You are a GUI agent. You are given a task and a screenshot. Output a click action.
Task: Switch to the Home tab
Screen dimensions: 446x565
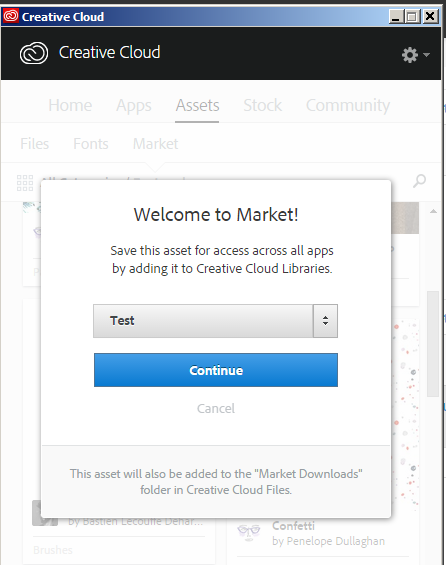[70, 105]
